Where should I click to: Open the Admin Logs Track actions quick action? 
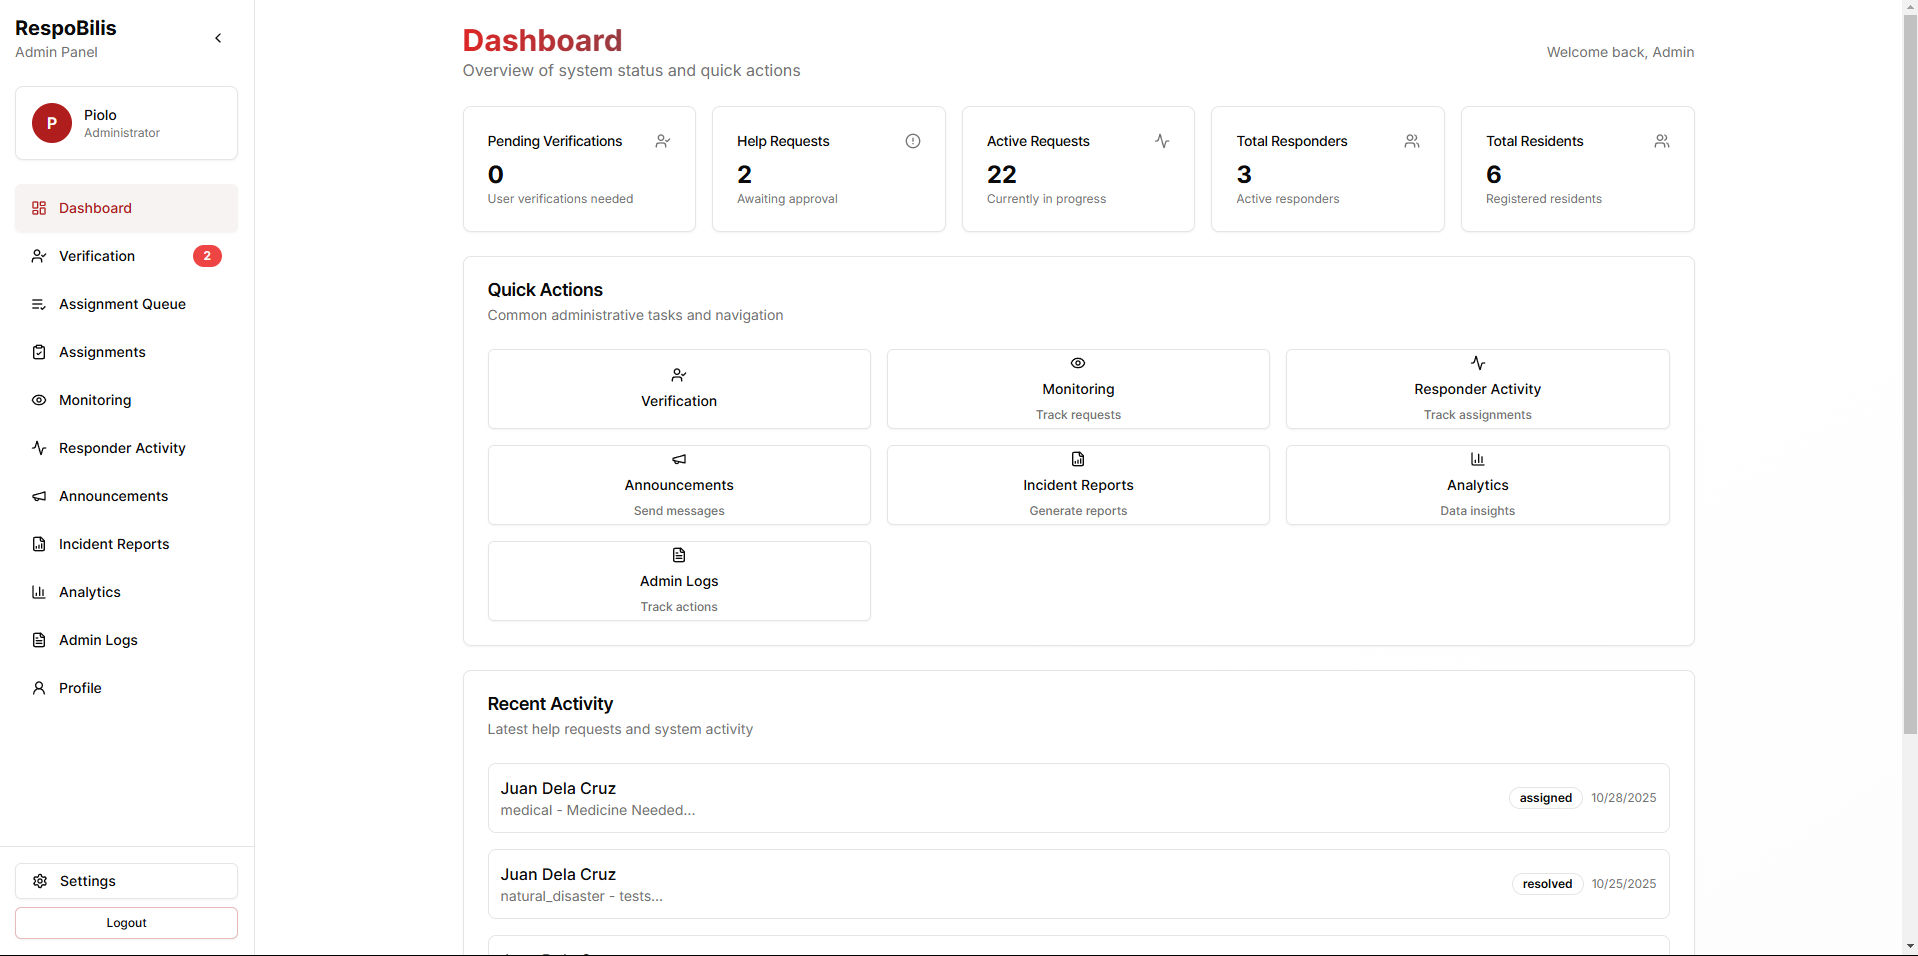coord(679,581)
